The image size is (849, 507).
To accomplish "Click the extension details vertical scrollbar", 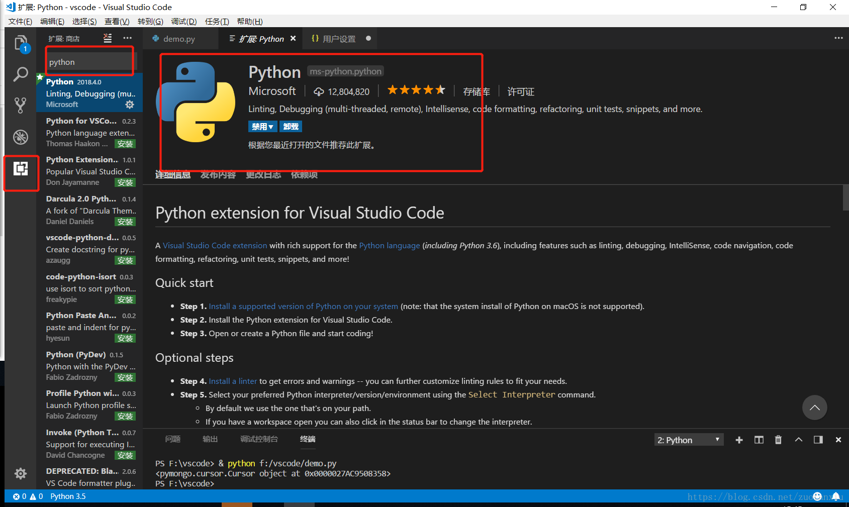I will 846,197.
